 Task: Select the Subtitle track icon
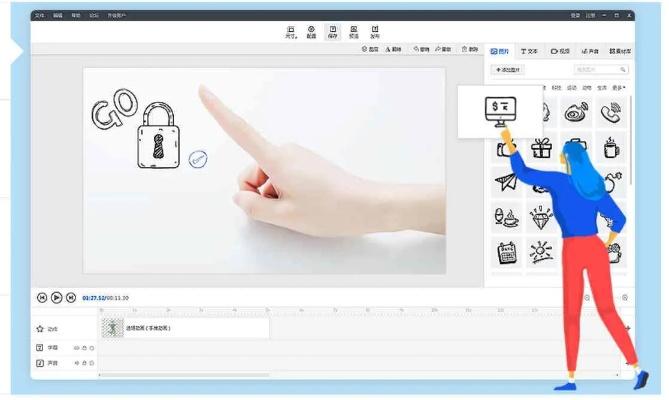click(x=40, y=348)
